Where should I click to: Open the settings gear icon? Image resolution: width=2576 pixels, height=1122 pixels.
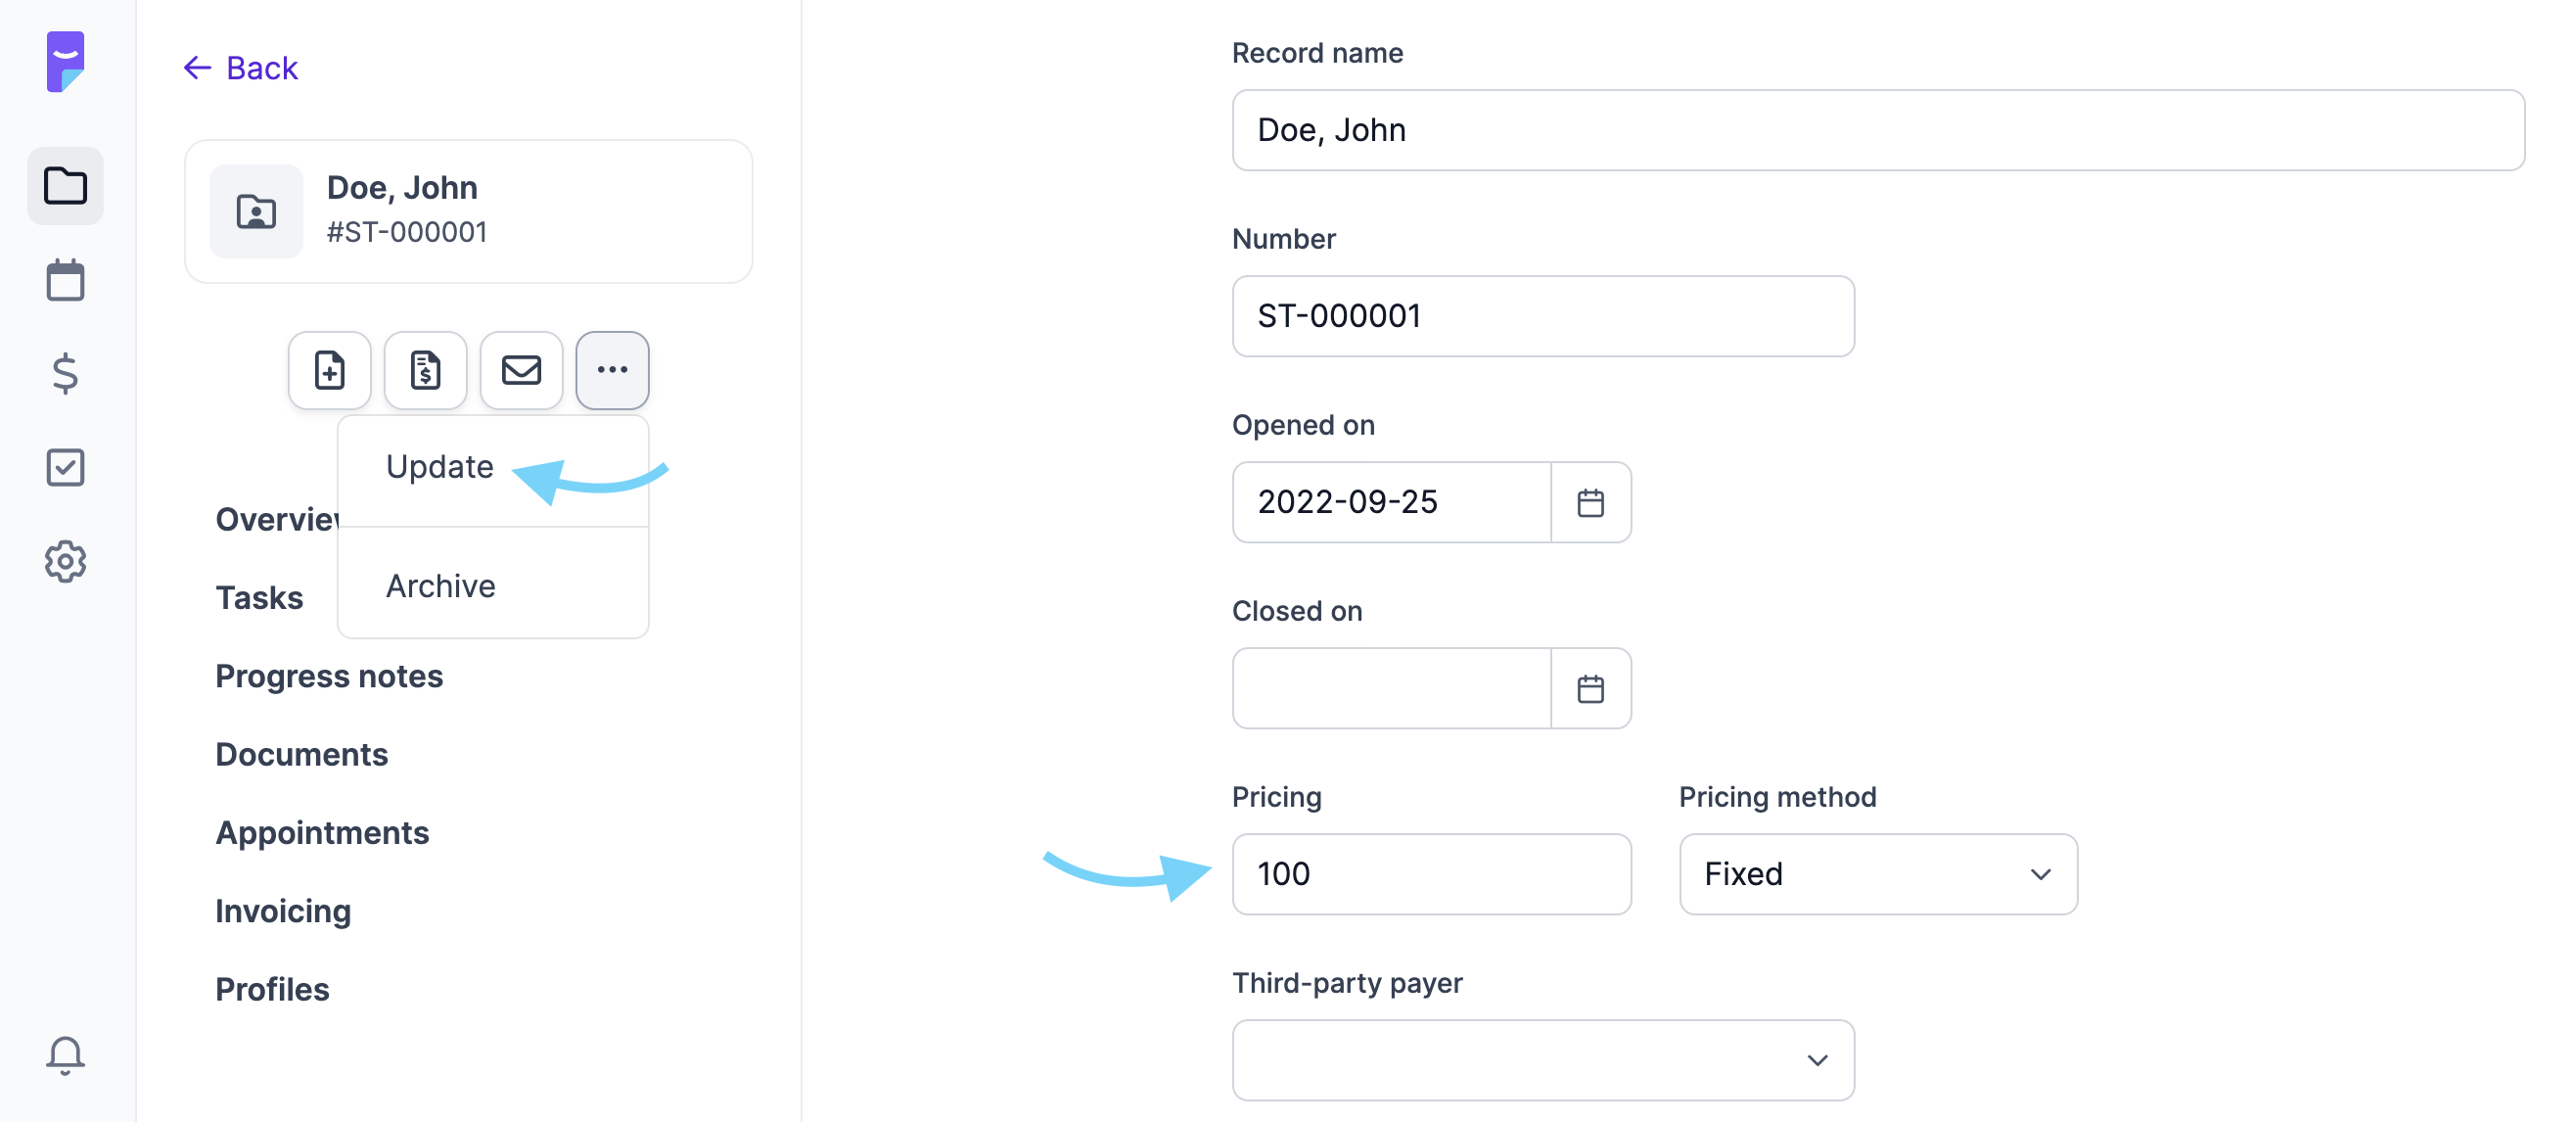click(x=65, y=561)
